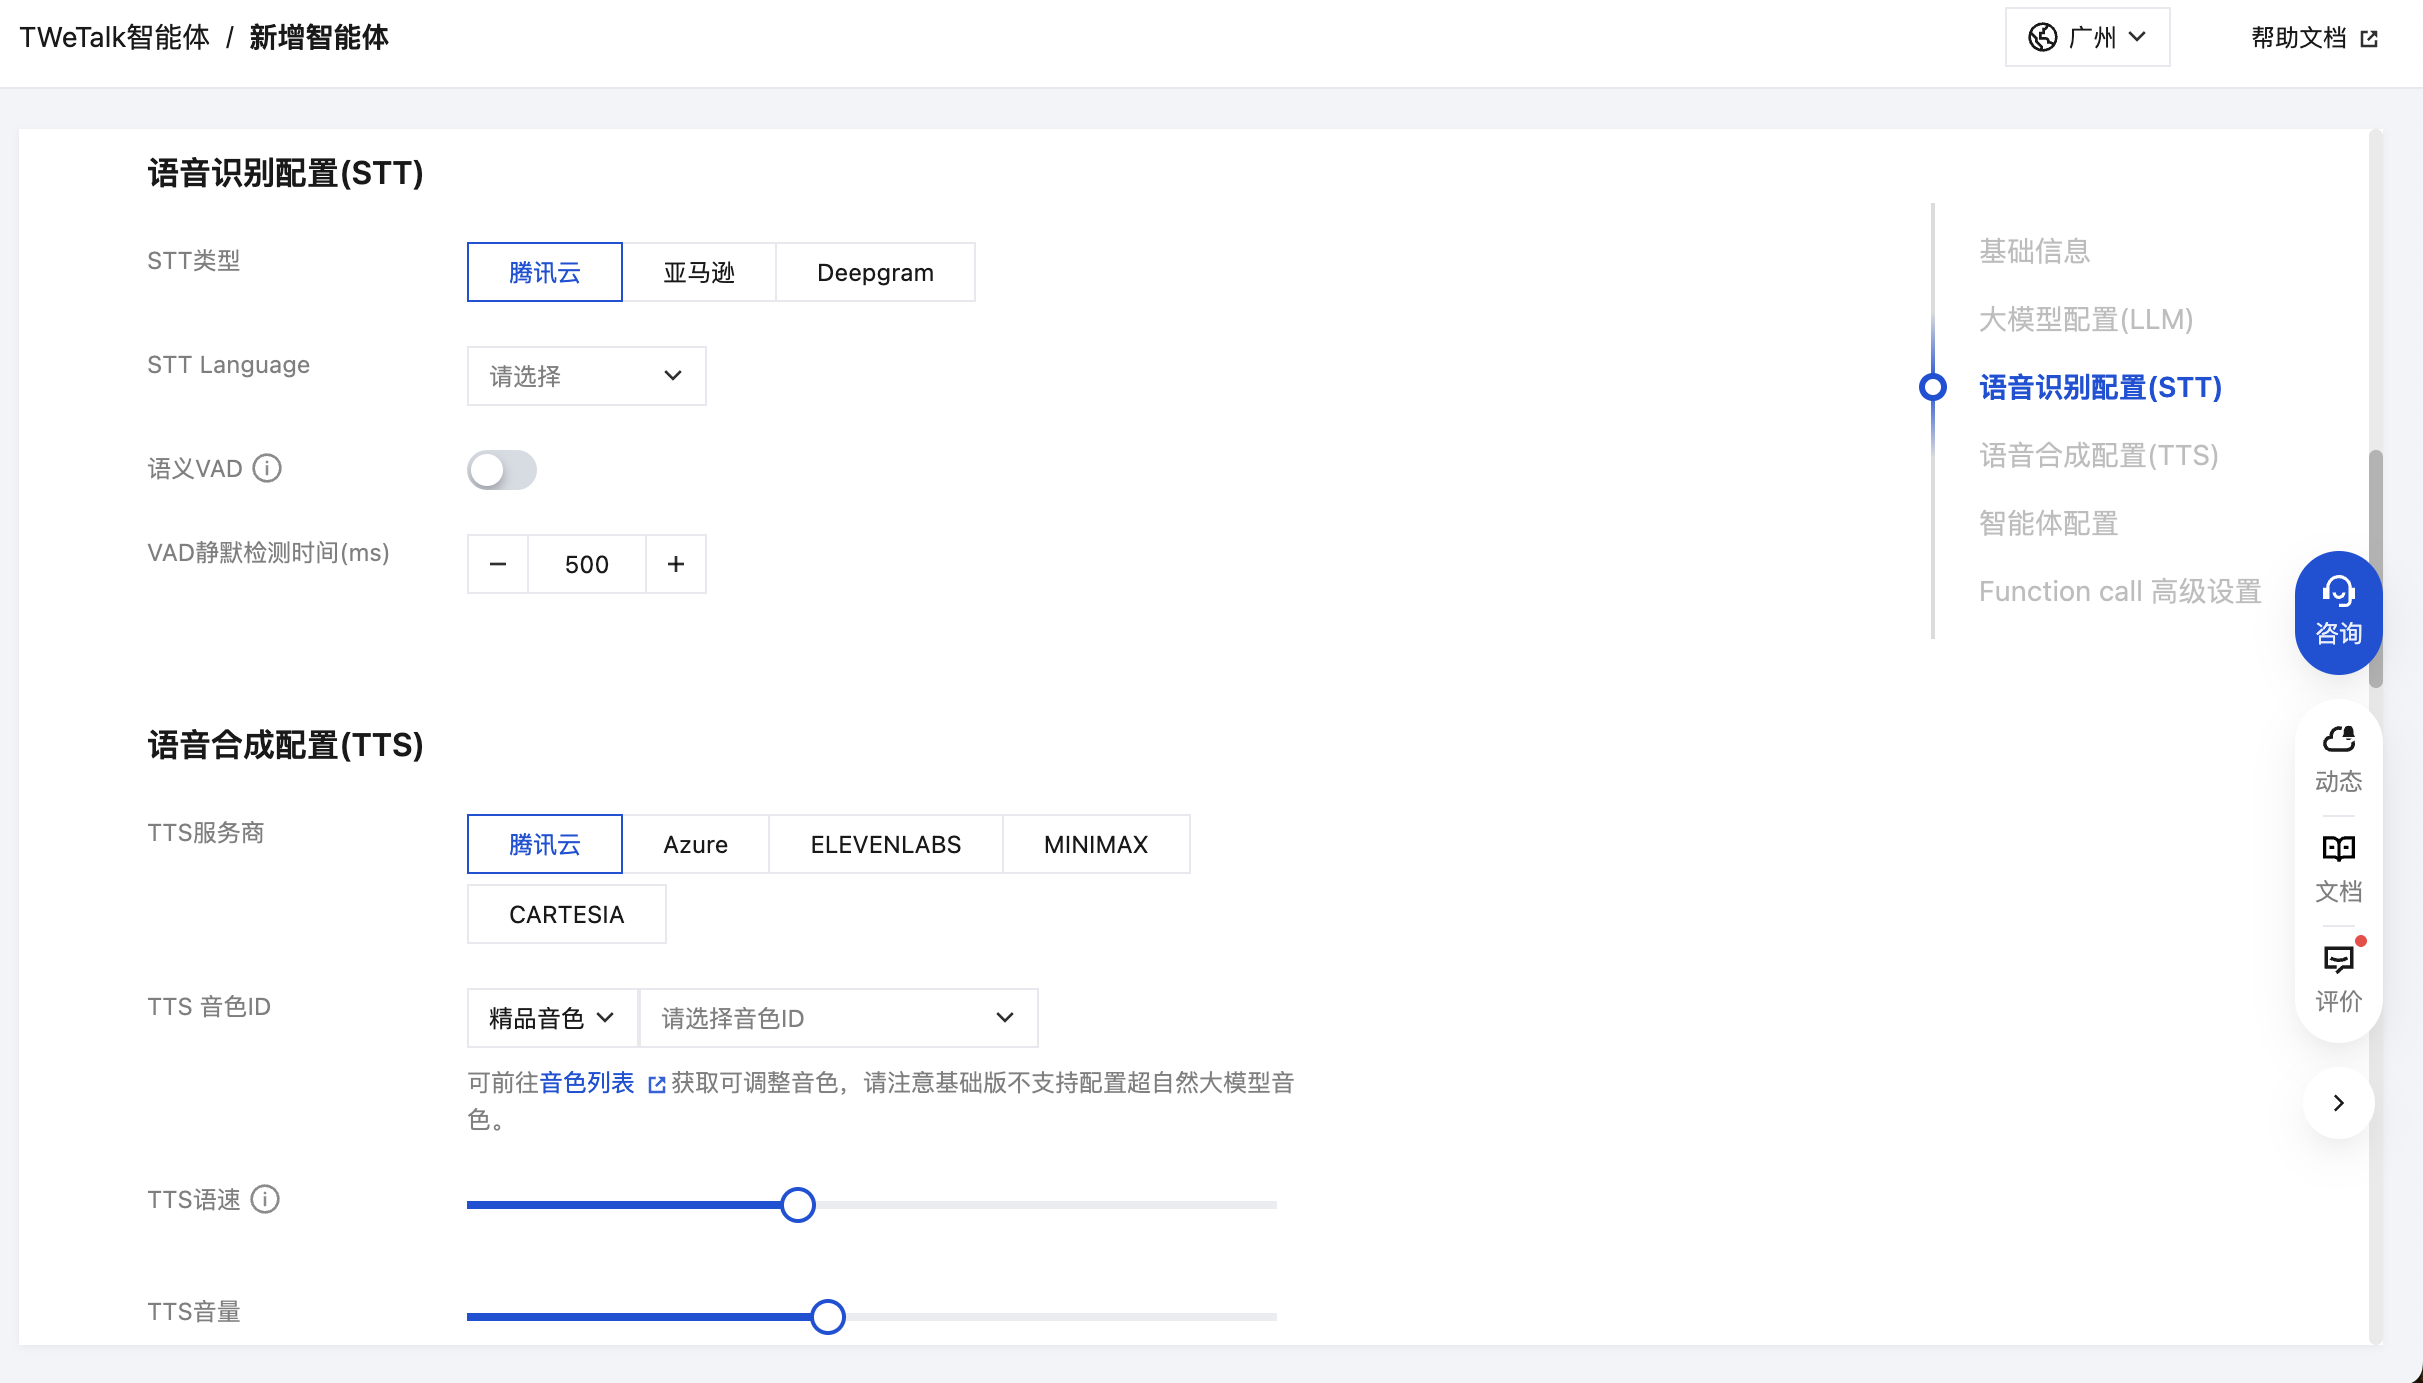This screenshot has width=2423, height=1383.
Task: Go to the TWeTalk智能体 breadcrumb
Action: [x=115, y=37]
